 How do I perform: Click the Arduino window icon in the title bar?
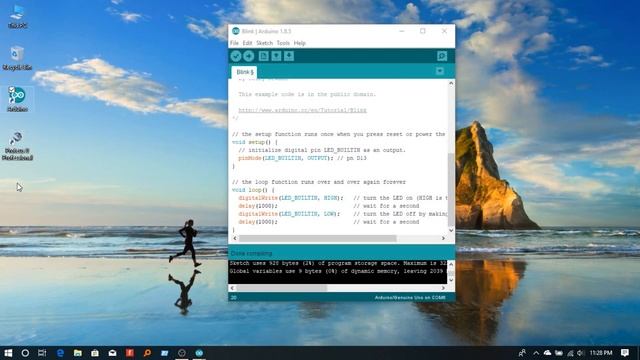pyautogui.click(x=236, y=31)
